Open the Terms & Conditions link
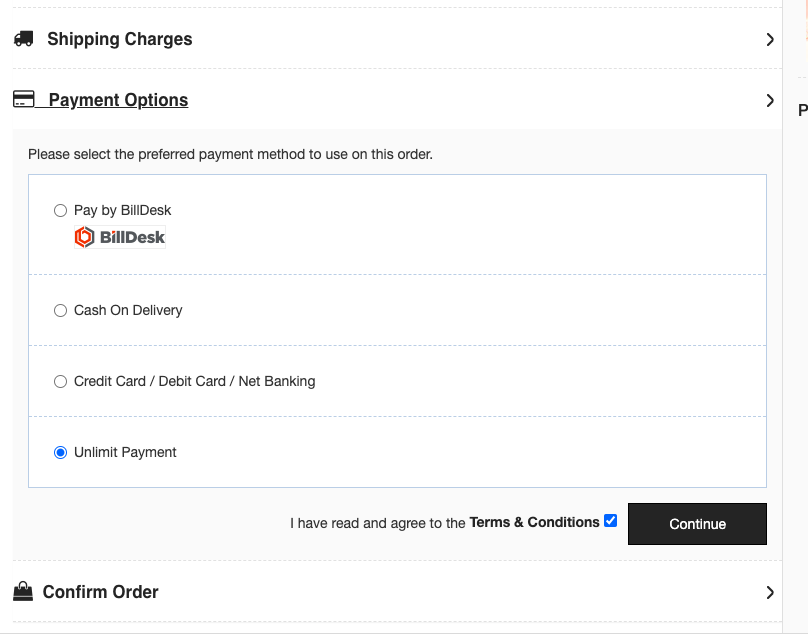The width and height of the screenshot is (808, 640). 532,521
